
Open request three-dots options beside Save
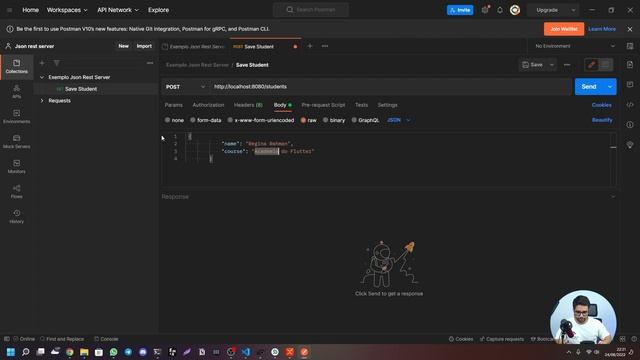point(567,64)
